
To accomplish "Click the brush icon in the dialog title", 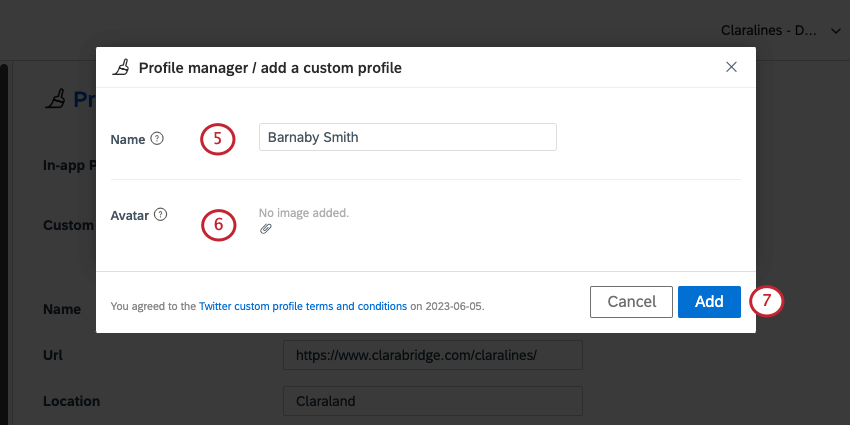I will click(121, 68).
